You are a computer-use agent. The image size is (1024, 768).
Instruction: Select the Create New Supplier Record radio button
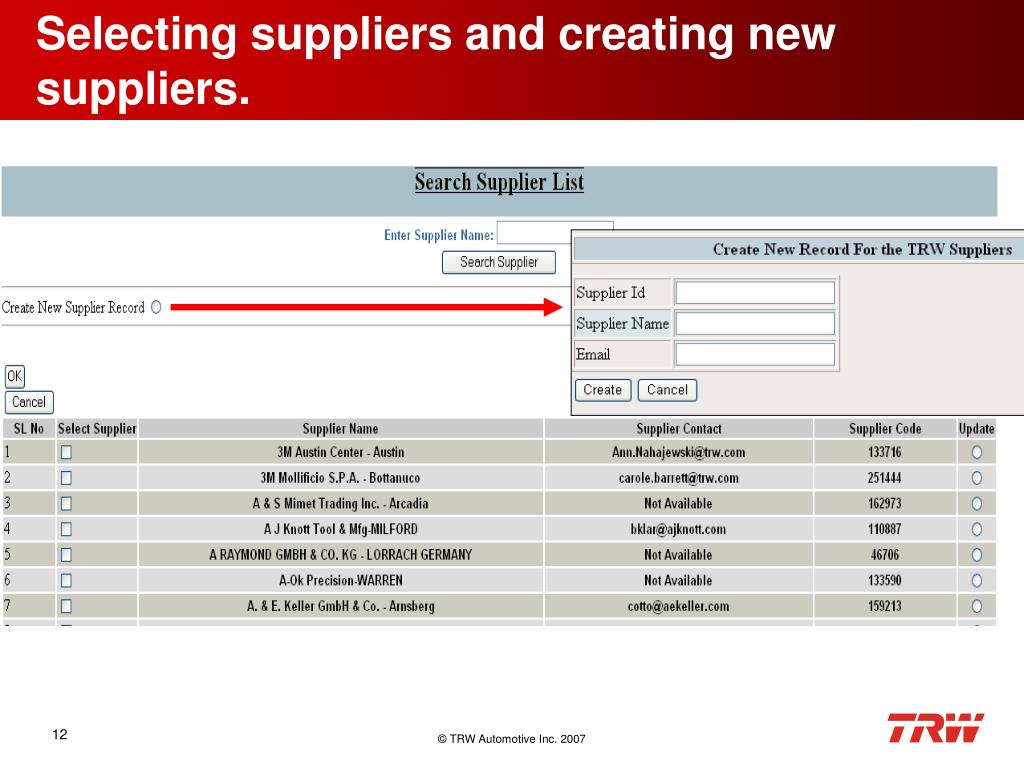[156, 307]
